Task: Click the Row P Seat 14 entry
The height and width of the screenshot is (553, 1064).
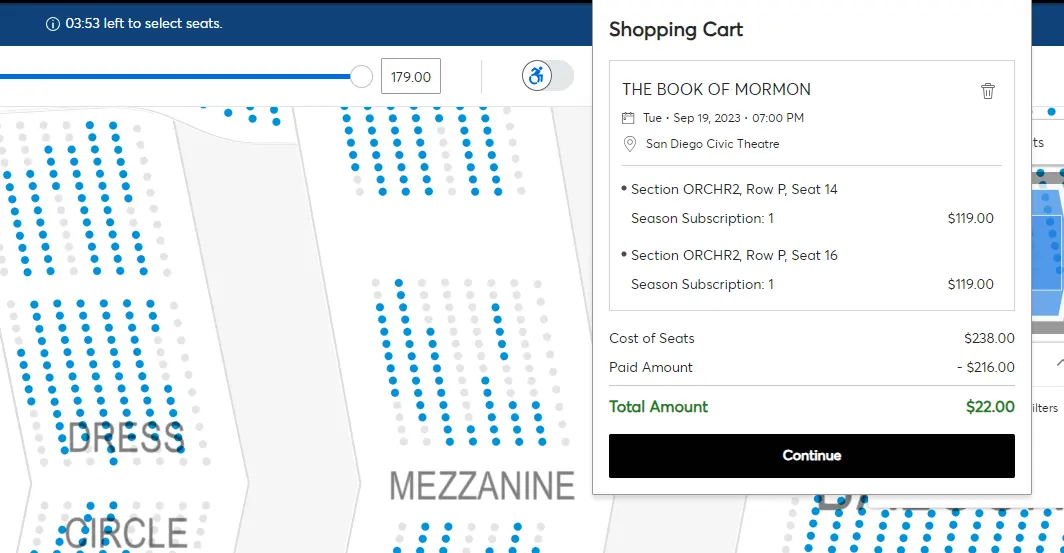Action: (734, 189)
